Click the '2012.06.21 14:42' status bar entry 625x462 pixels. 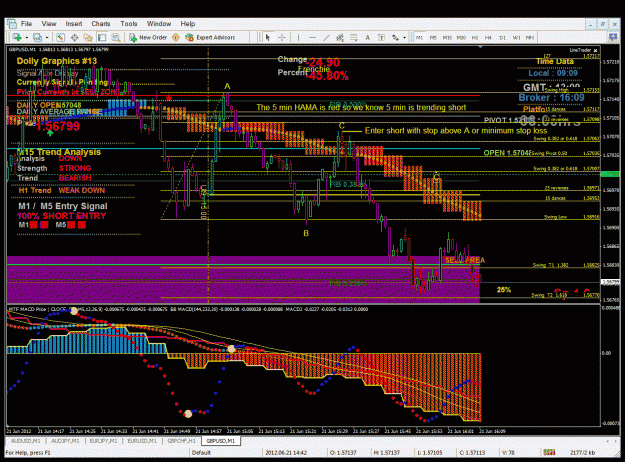[x=286, y=452]
